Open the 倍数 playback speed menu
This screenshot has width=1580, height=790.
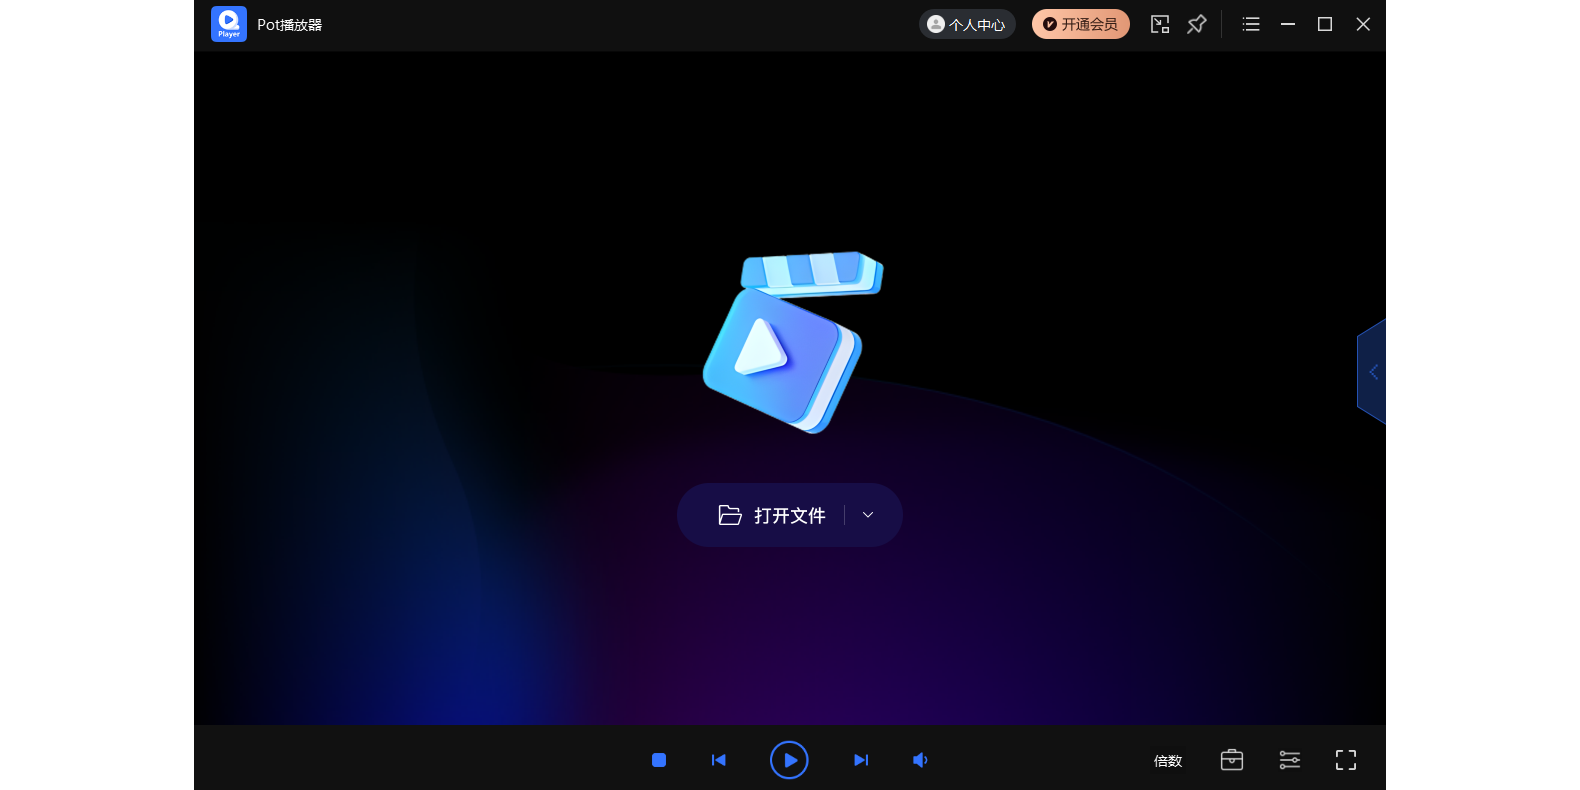[1168, 761]
